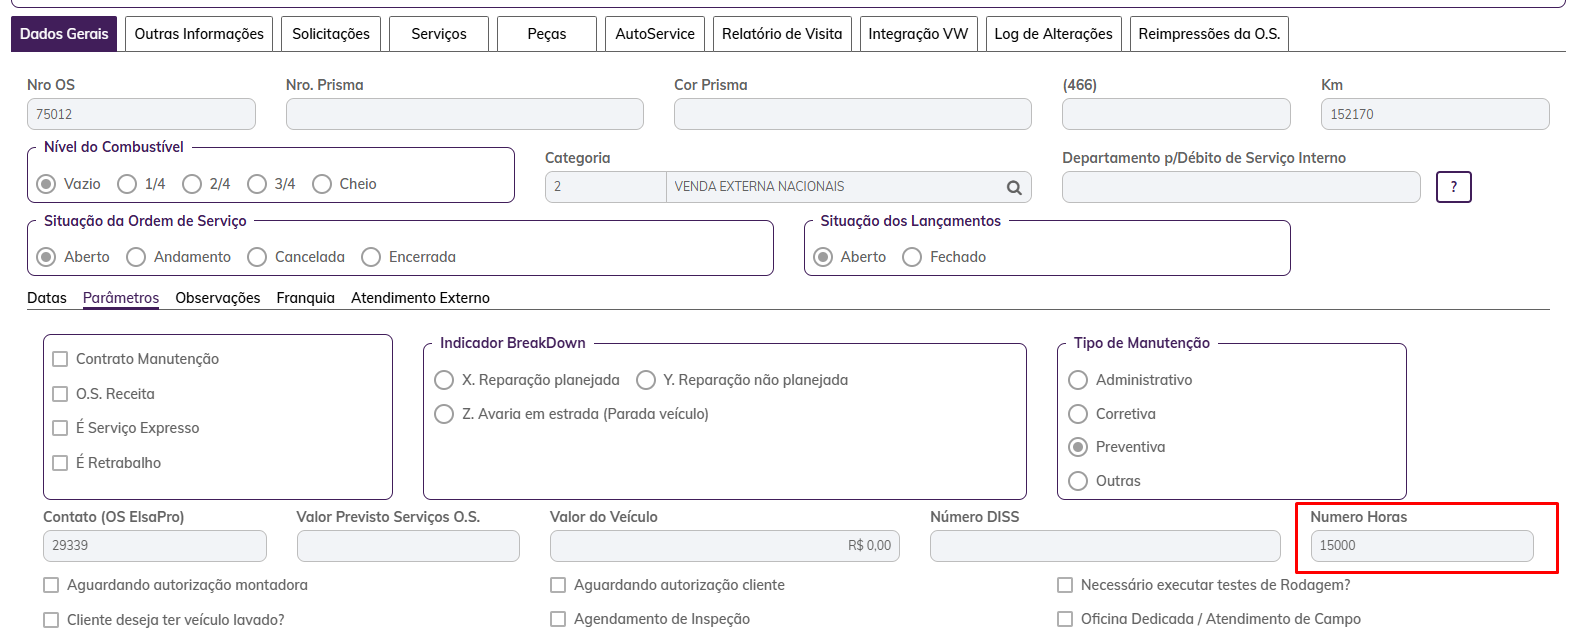Tick Aguardando autorização cliente checkbox
Screen dimensions: 1574x632
[x=559, y=585]
